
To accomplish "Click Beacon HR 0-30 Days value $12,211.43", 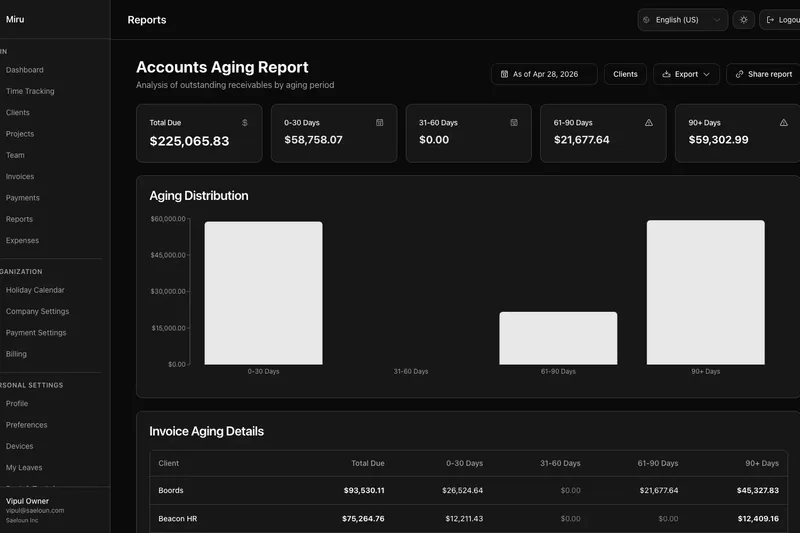I will click(464, 519).
